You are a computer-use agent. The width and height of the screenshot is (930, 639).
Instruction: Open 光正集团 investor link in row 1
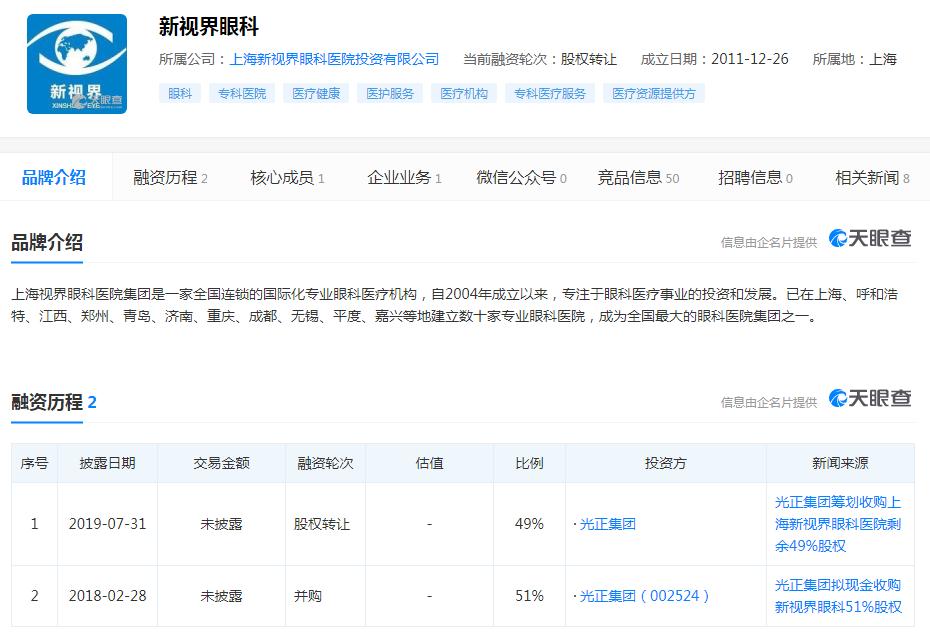[x=607, y=524]
